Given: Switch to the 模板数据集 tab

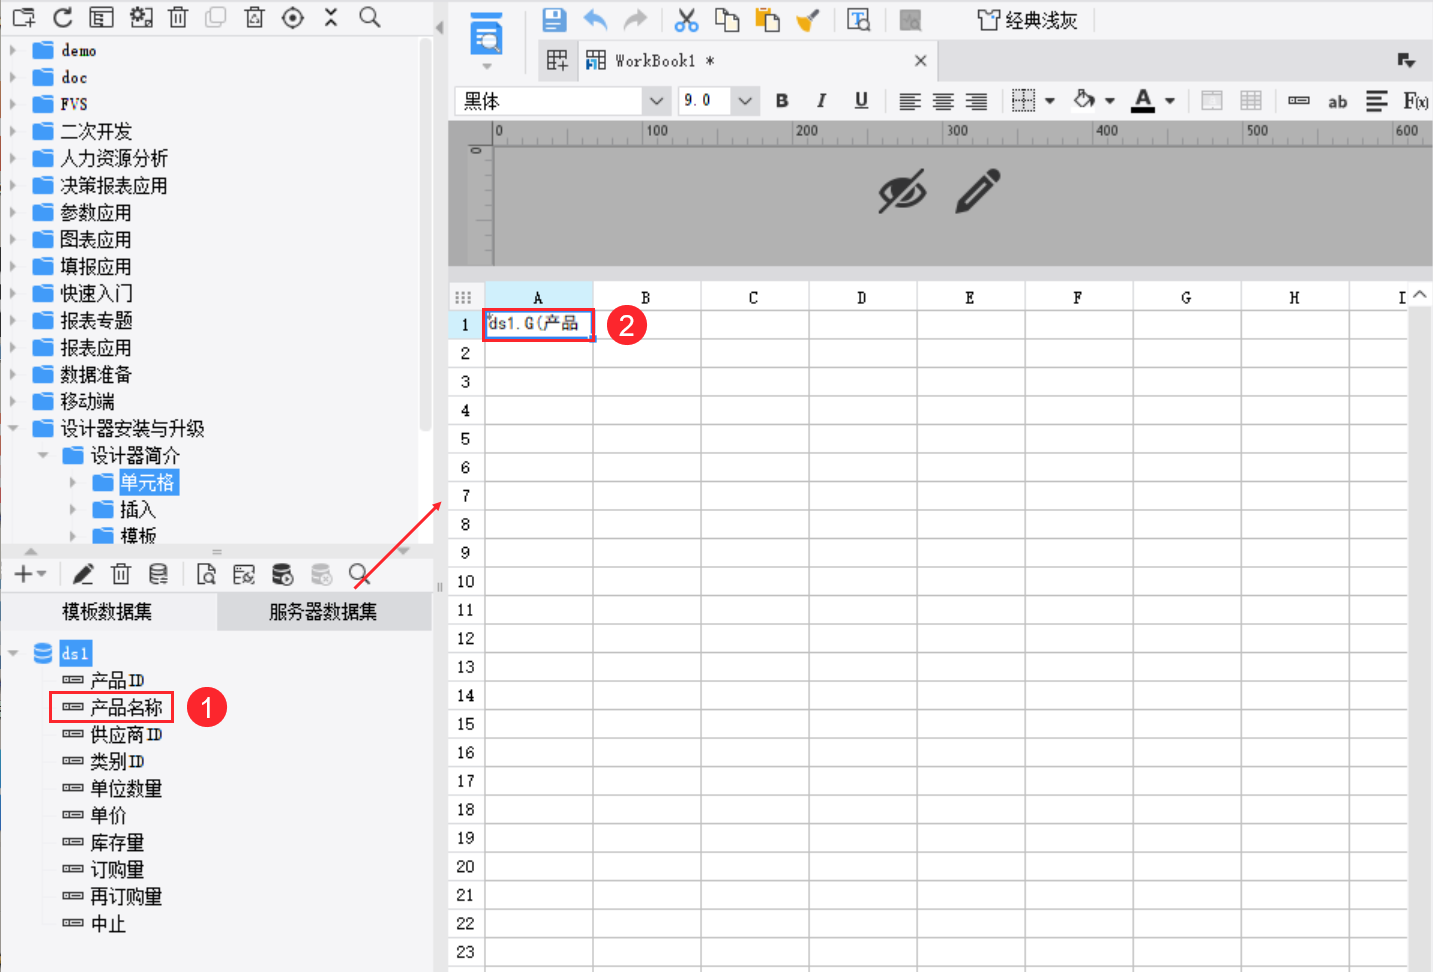Looking at the screenshot, I should pyautogui.click(x=108, y=612).
